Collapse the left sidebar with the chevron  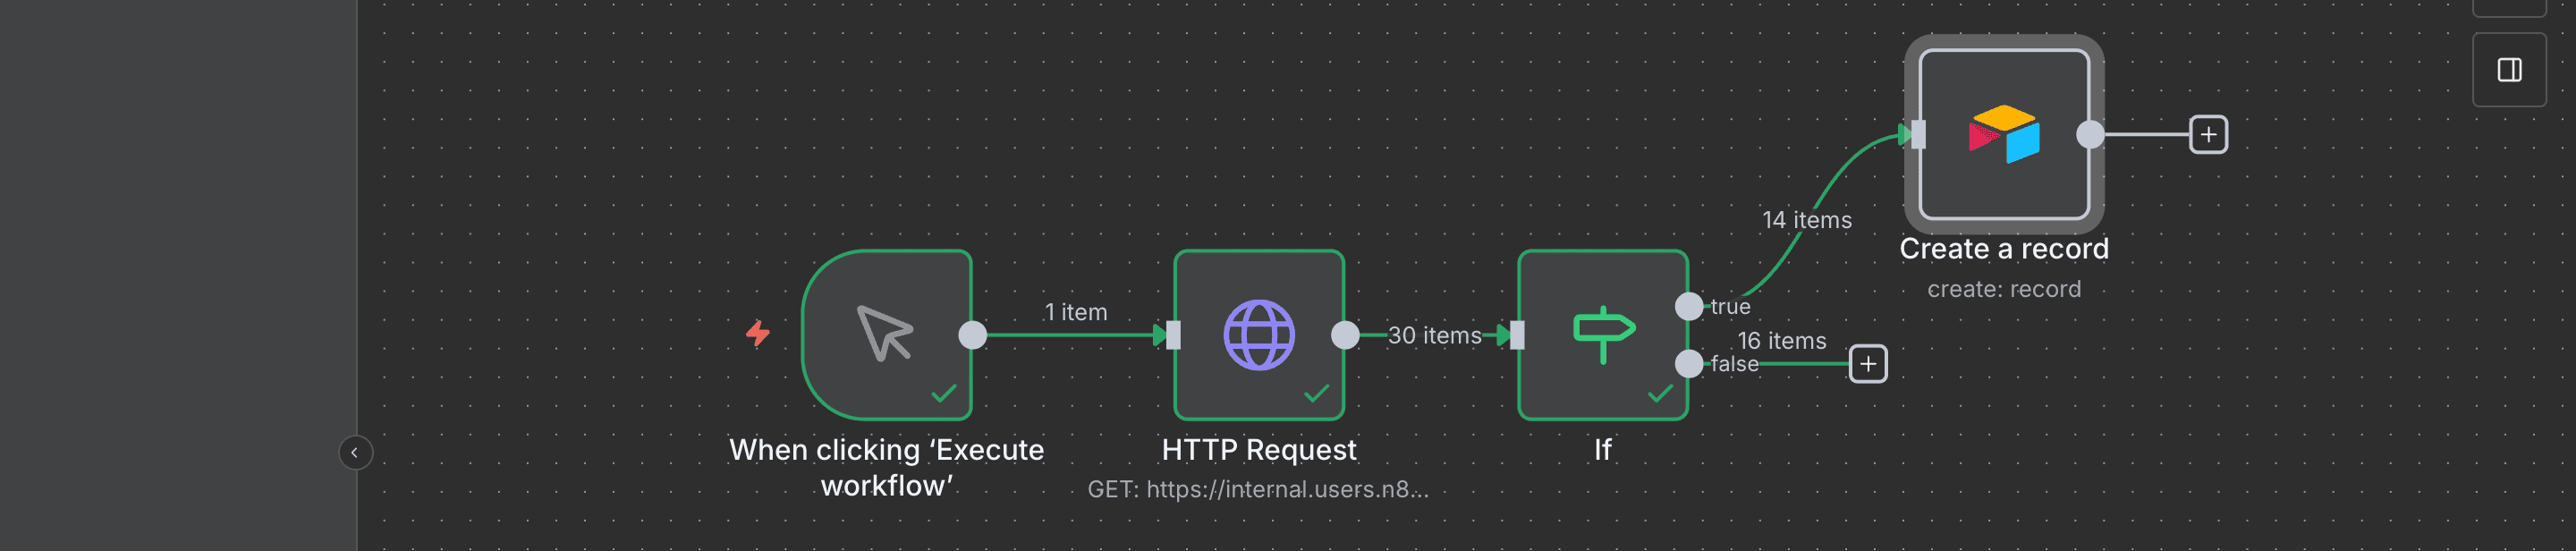(x=355, y=452)
